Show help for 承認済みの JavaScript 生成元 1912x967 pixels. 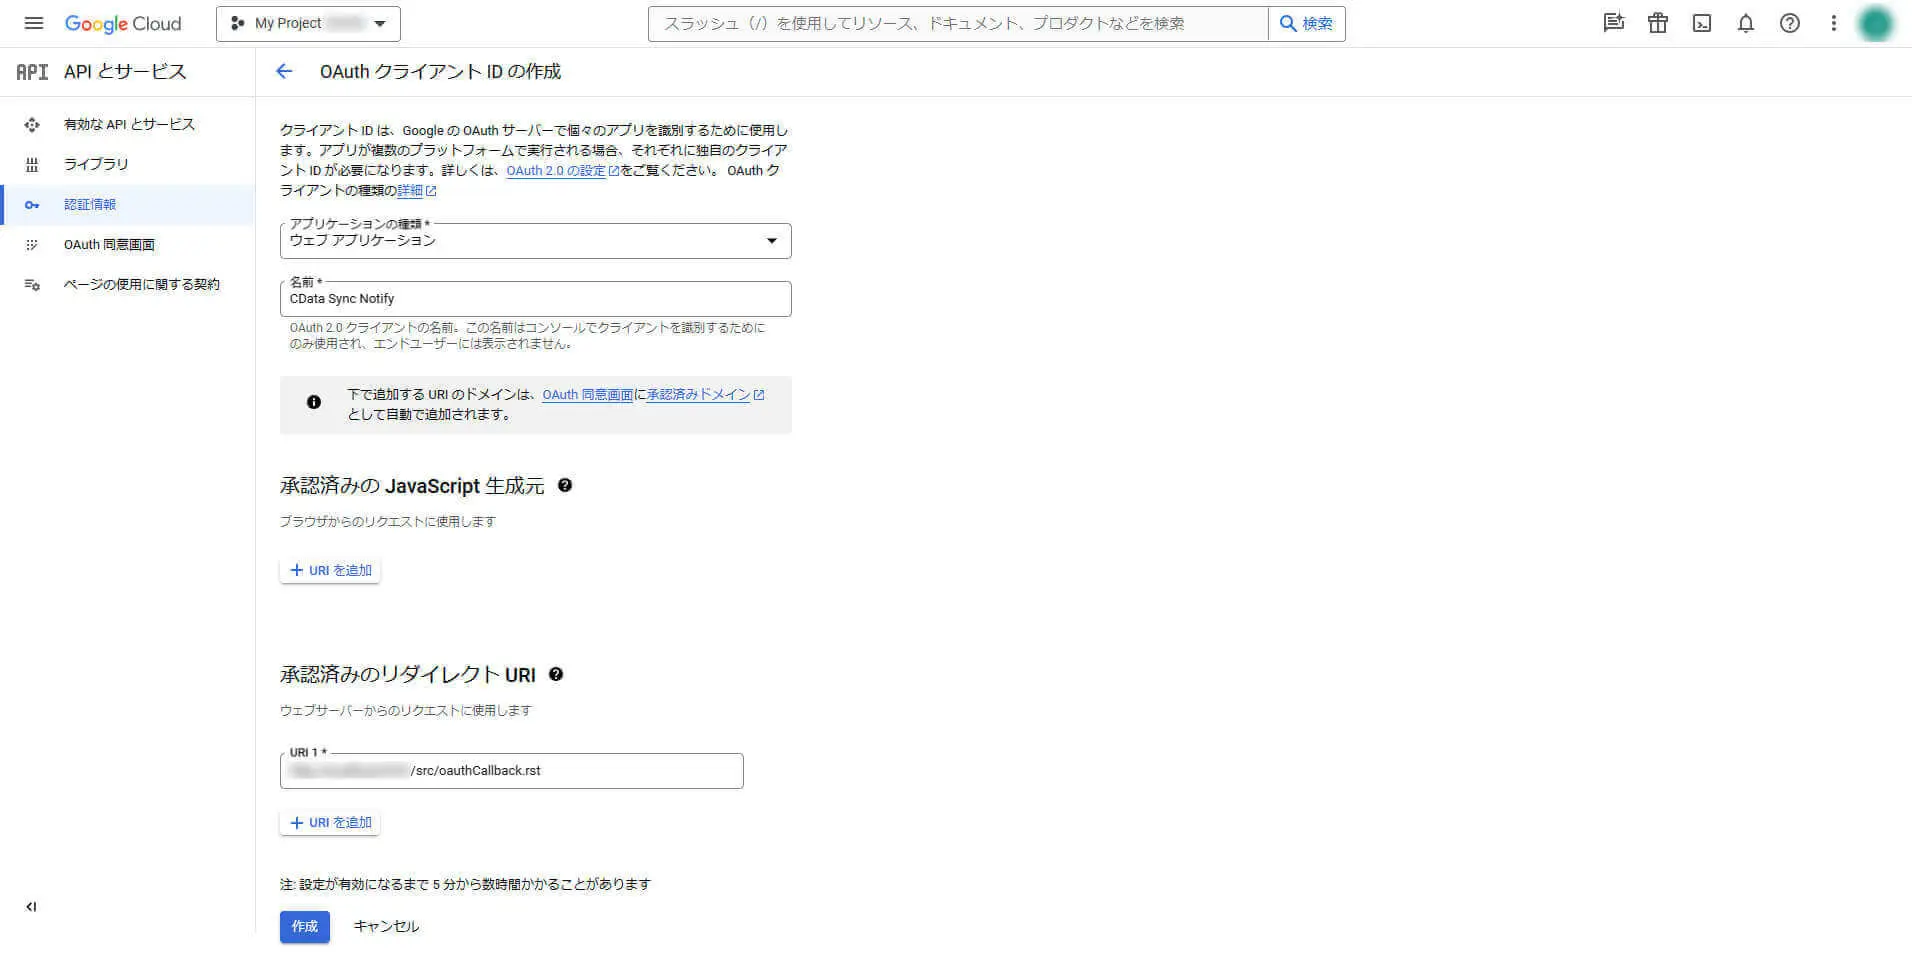[565, 485]
